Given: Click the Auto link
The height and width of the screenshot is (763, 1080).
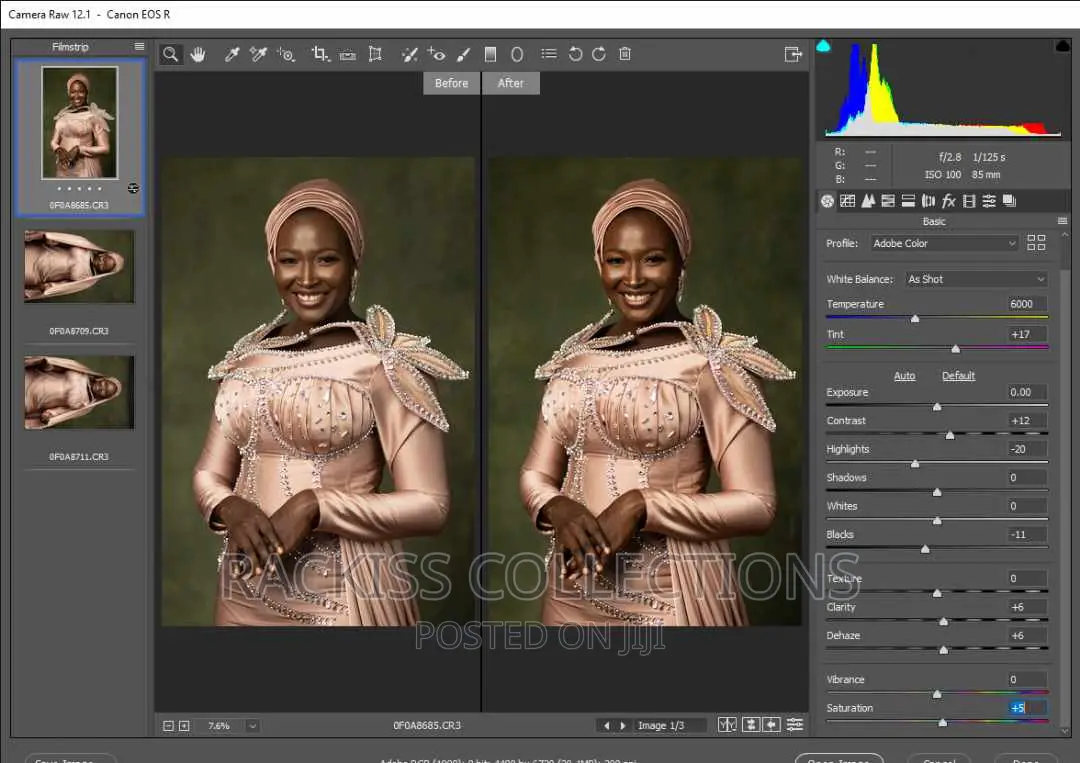Looking at the screenshot, I should [x=904, y=376].
